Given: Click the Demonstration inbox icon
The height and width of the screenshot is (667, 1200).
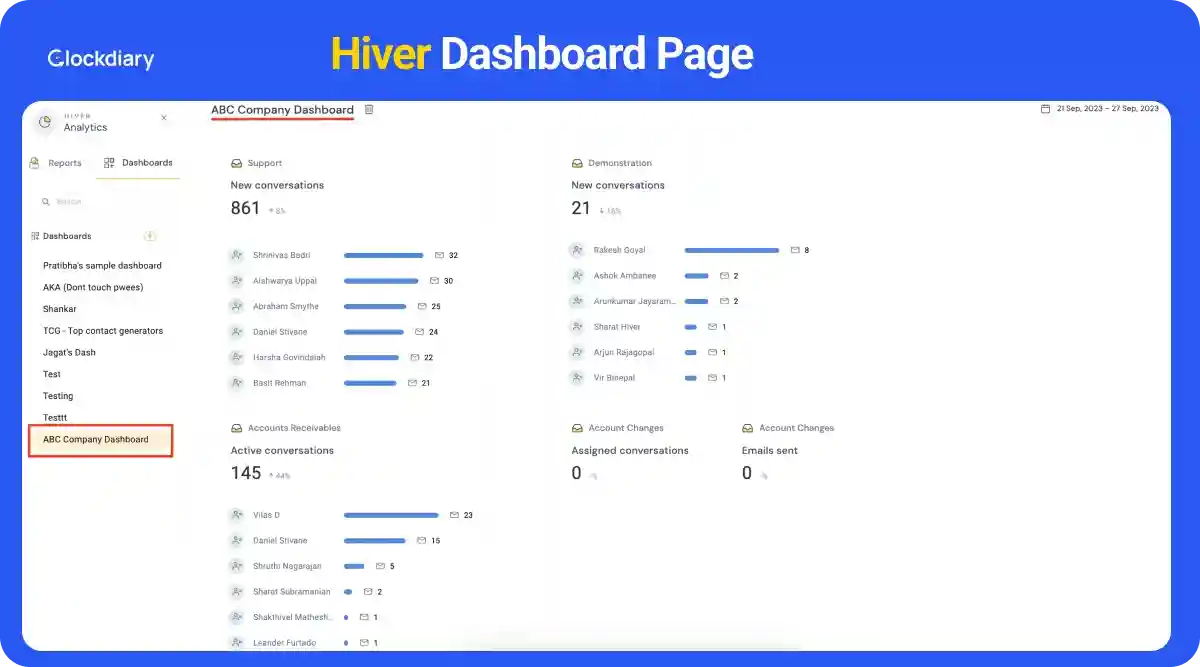Looking at the screenshot, I should pos(577,163).
